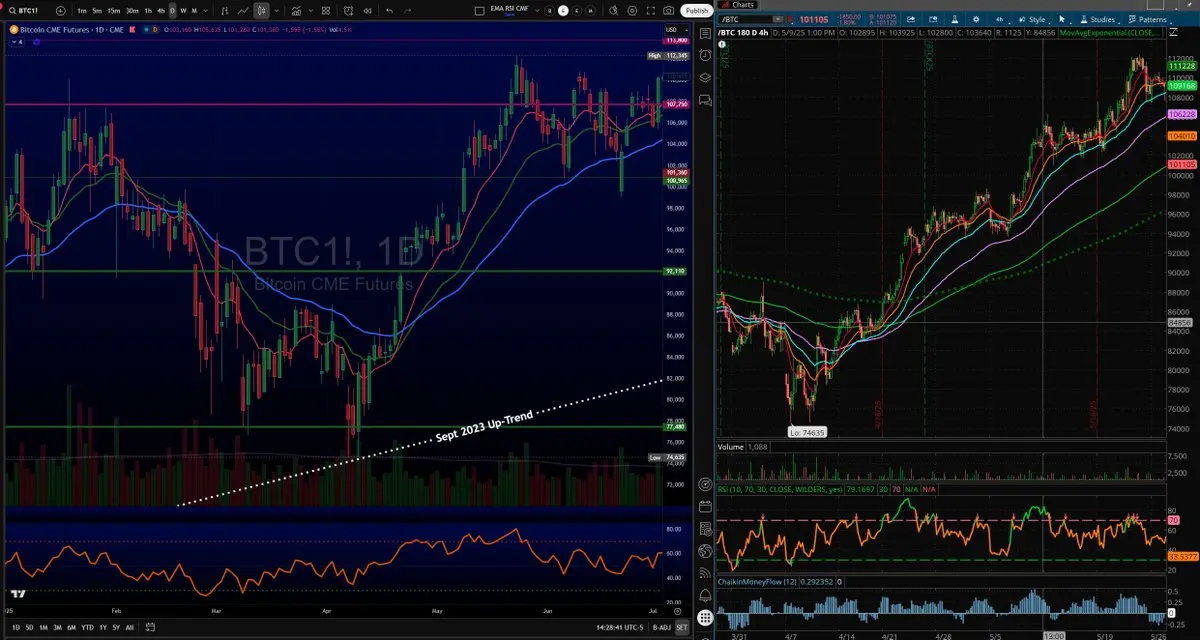Select the All date range
Screen dimensions: 1200x640
click(x=129, y=627)
